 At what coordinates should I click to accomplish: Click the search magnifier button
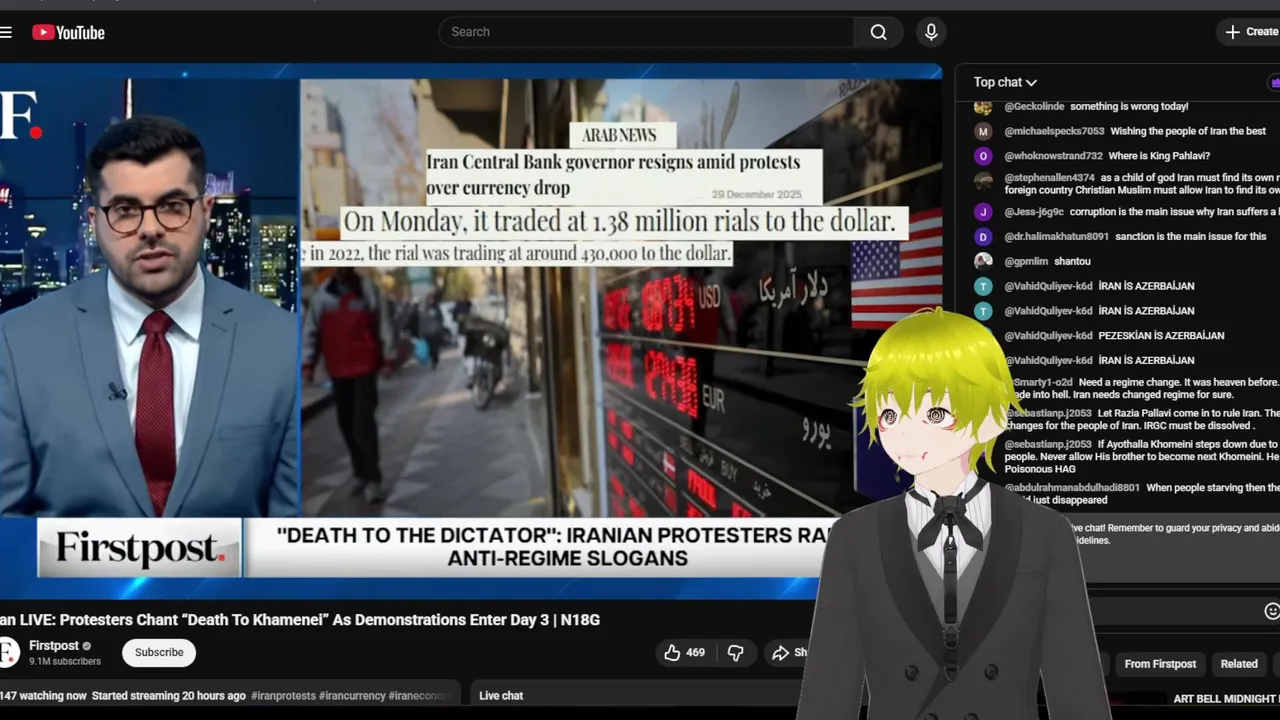click(878, 32)
